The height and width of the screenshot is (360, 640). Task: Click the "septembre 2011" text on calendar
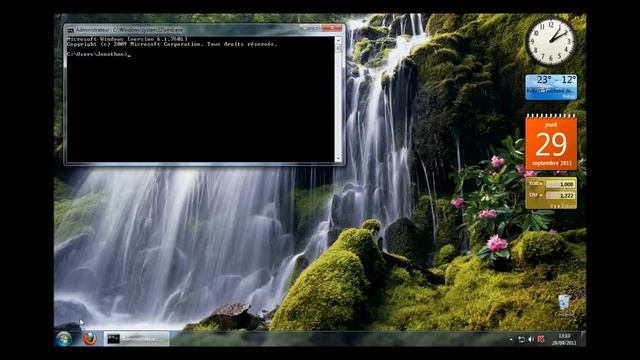(x=551, y=163)
